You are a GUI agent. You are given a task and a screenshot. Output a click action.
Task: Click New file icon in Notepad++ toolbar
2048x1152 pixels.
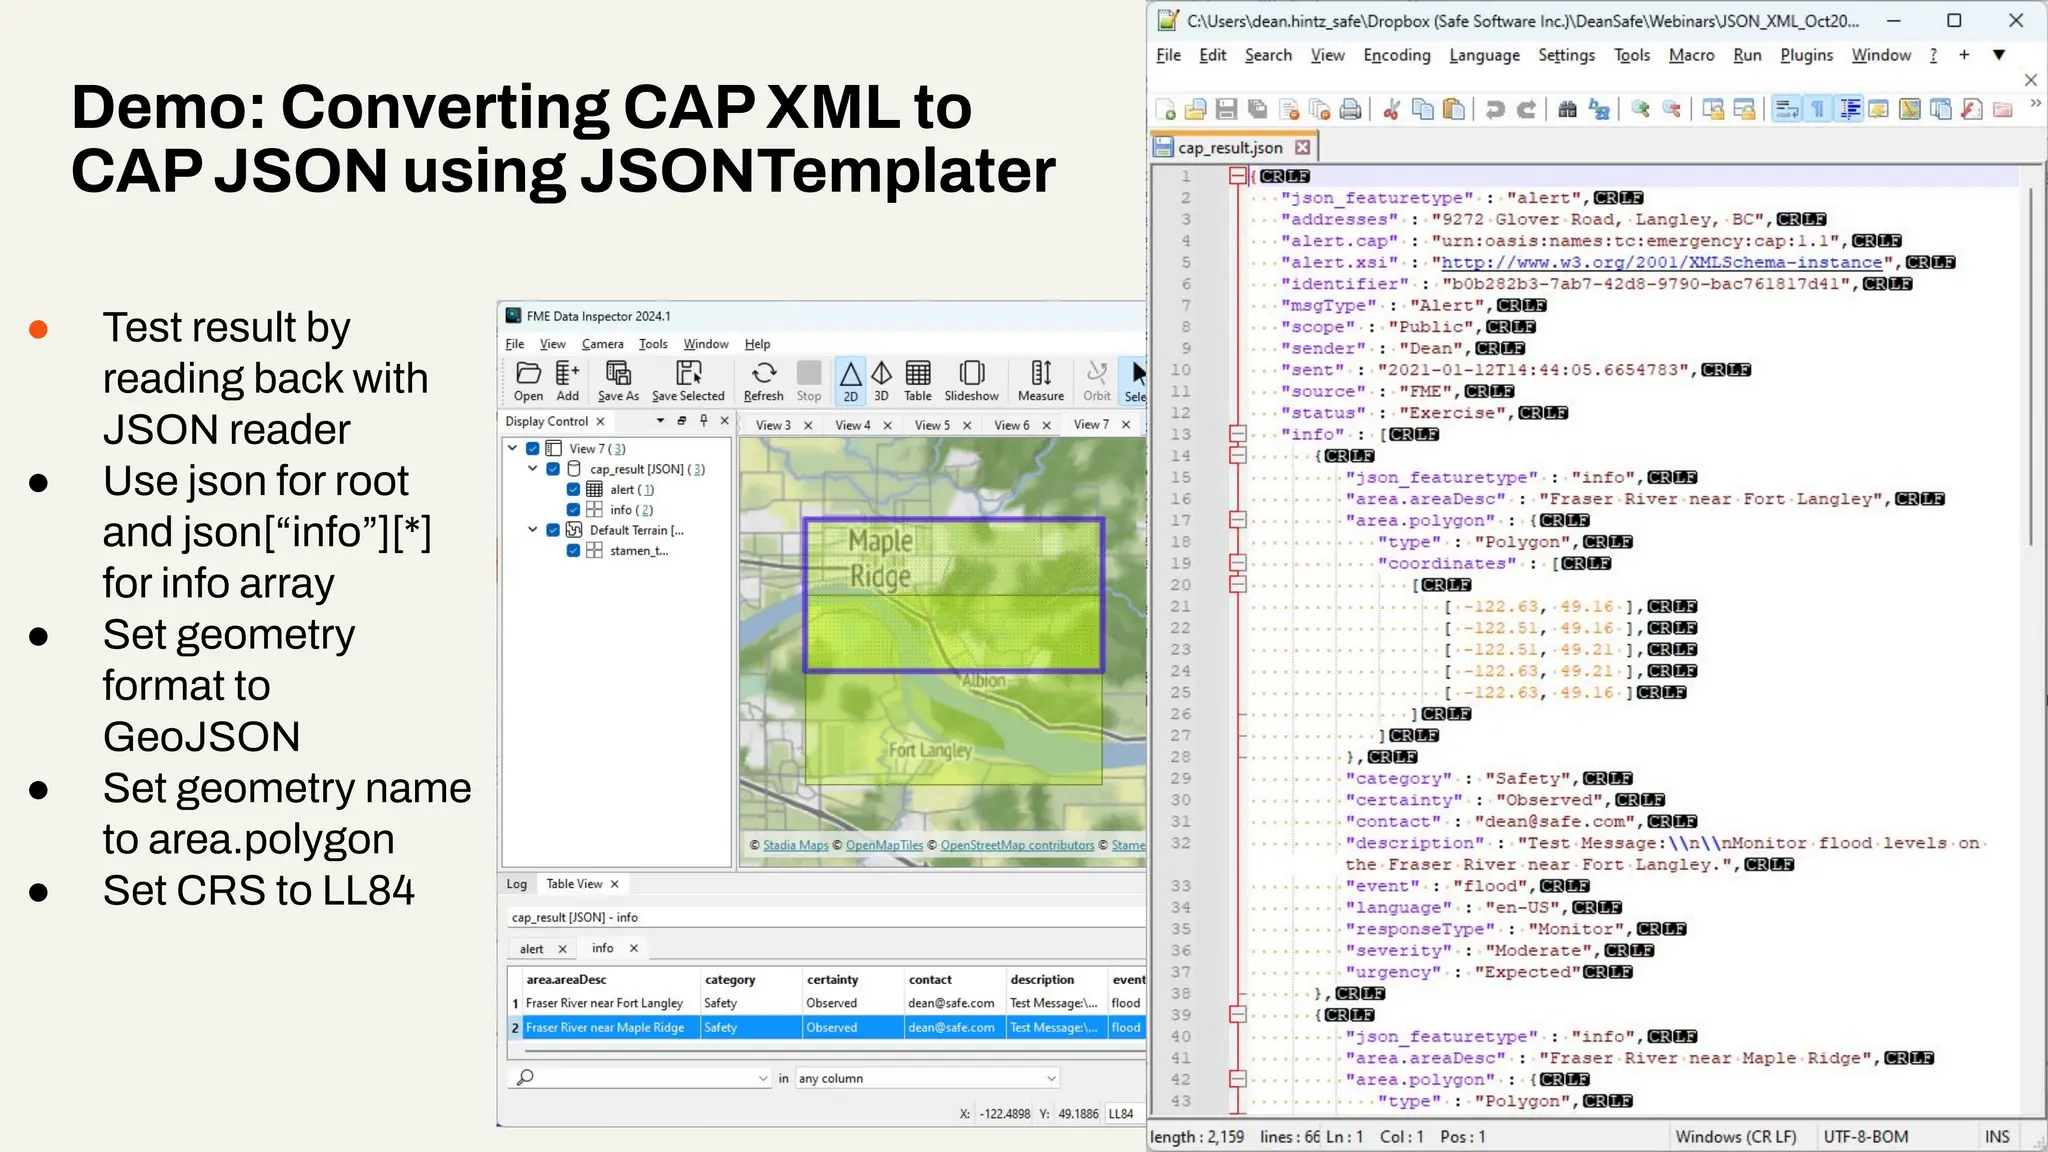point(1166,109)
